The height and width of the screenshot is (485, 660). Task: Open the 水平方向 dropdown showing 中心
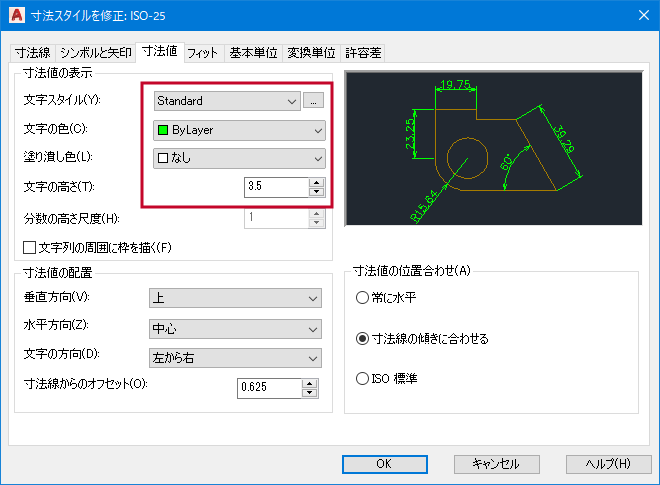point(234,328)
